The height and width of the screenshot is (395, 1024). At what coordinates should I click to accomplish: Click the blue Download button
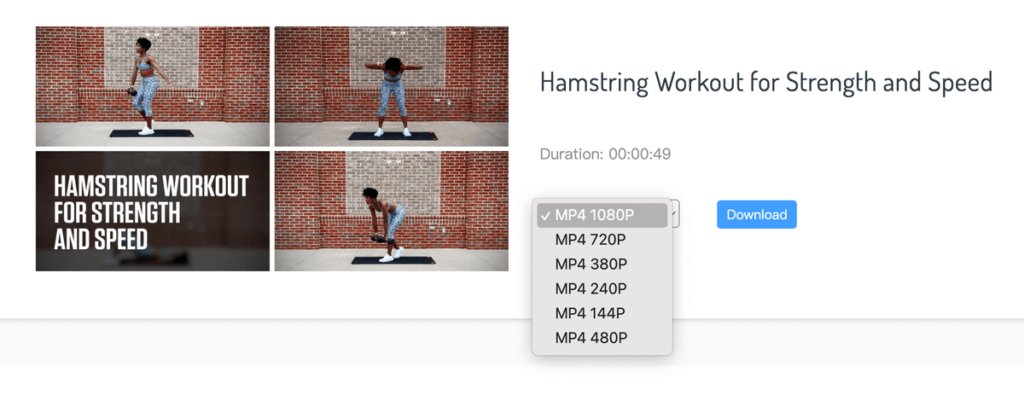(x=756, y=214)
